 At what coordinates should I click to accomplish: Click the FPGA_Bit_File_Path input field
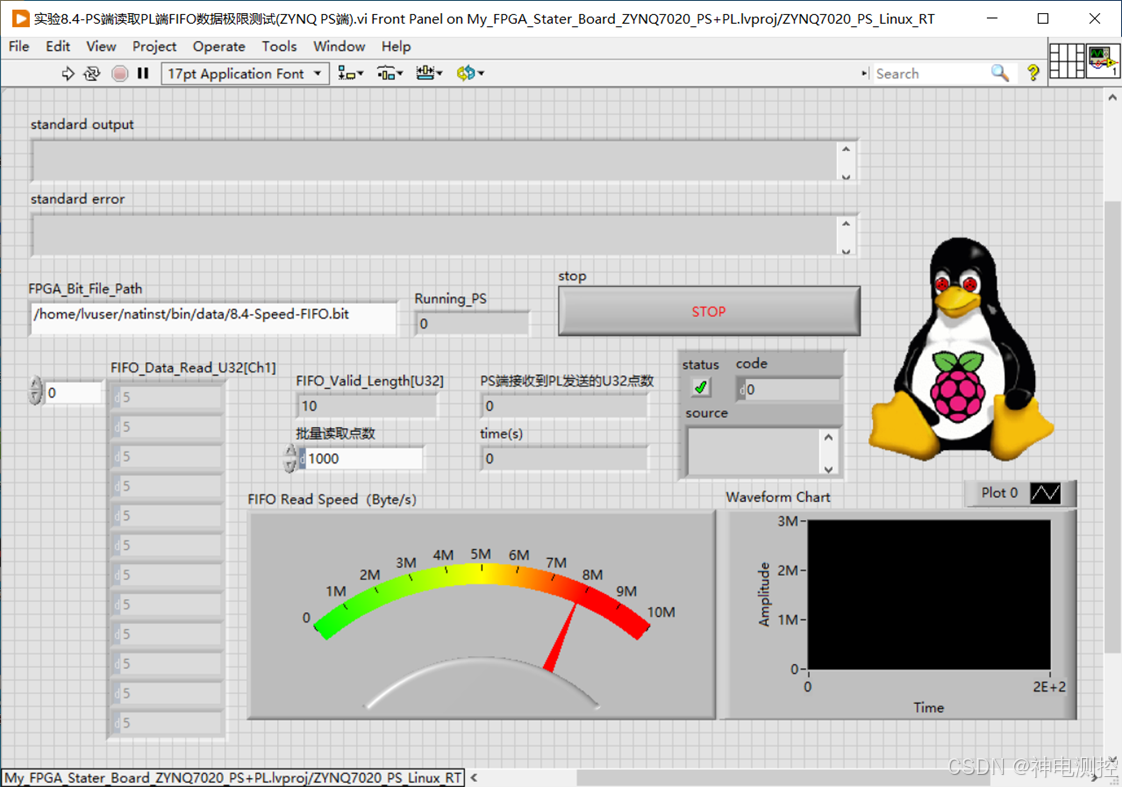pyautogui.click(x=213, y=318)
